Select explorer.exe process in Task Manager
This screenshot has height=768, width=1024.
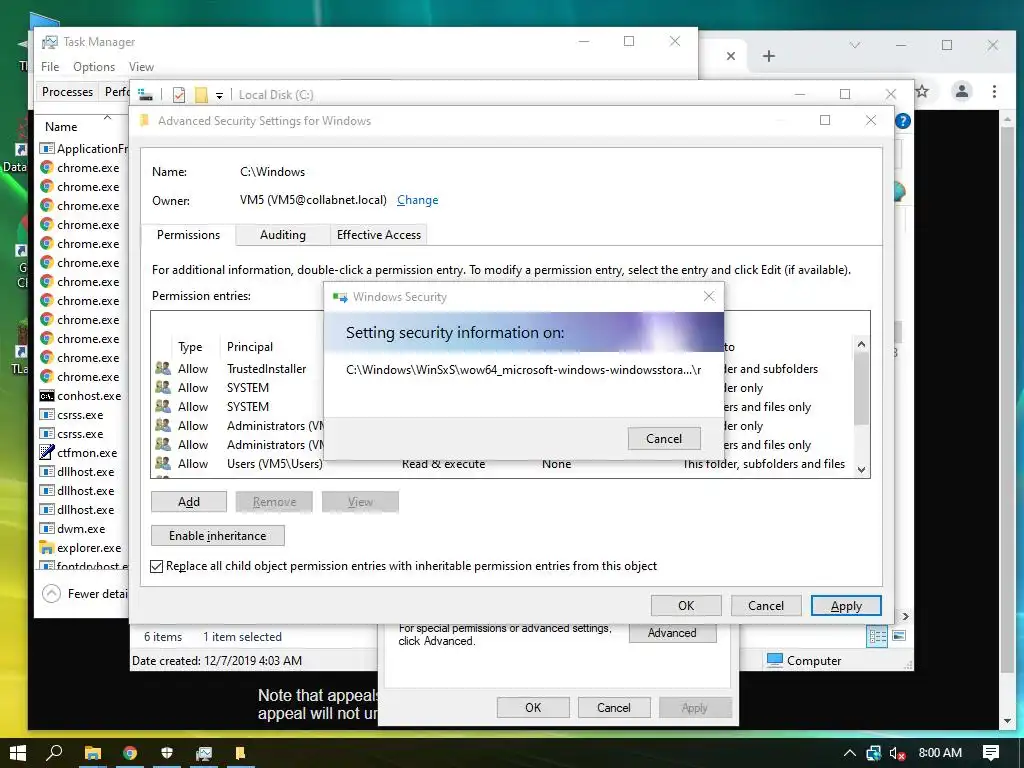point(82,547)
